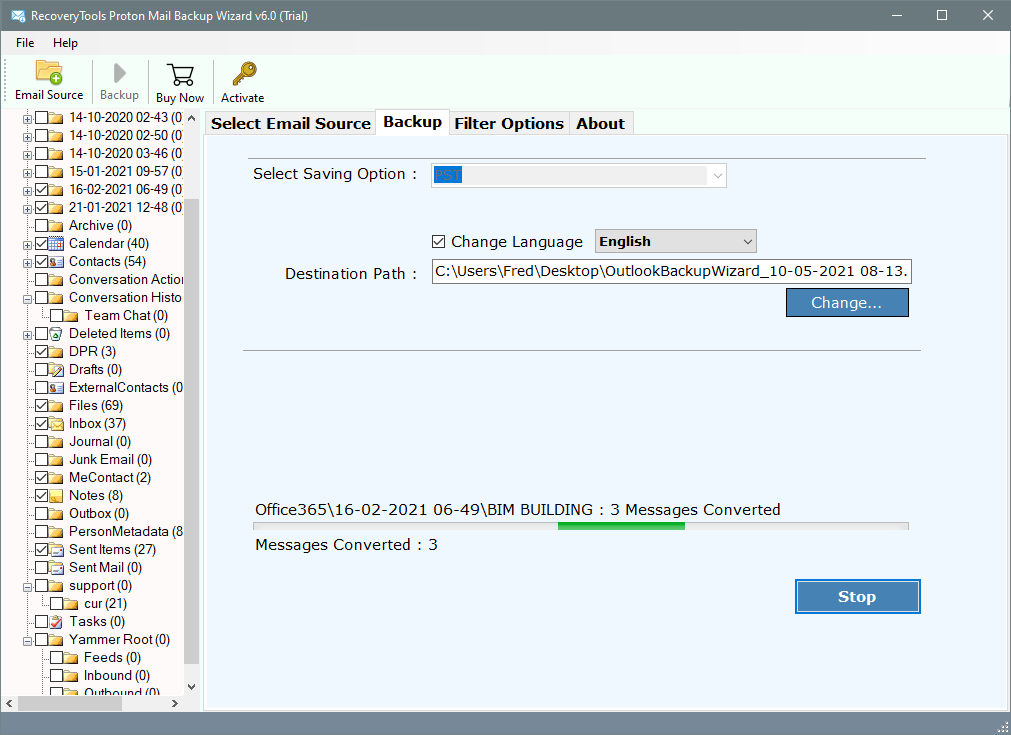1011x735 pixels.
Task: Select the ExternalContacts card icon
Action: click(x=56, y=388)
